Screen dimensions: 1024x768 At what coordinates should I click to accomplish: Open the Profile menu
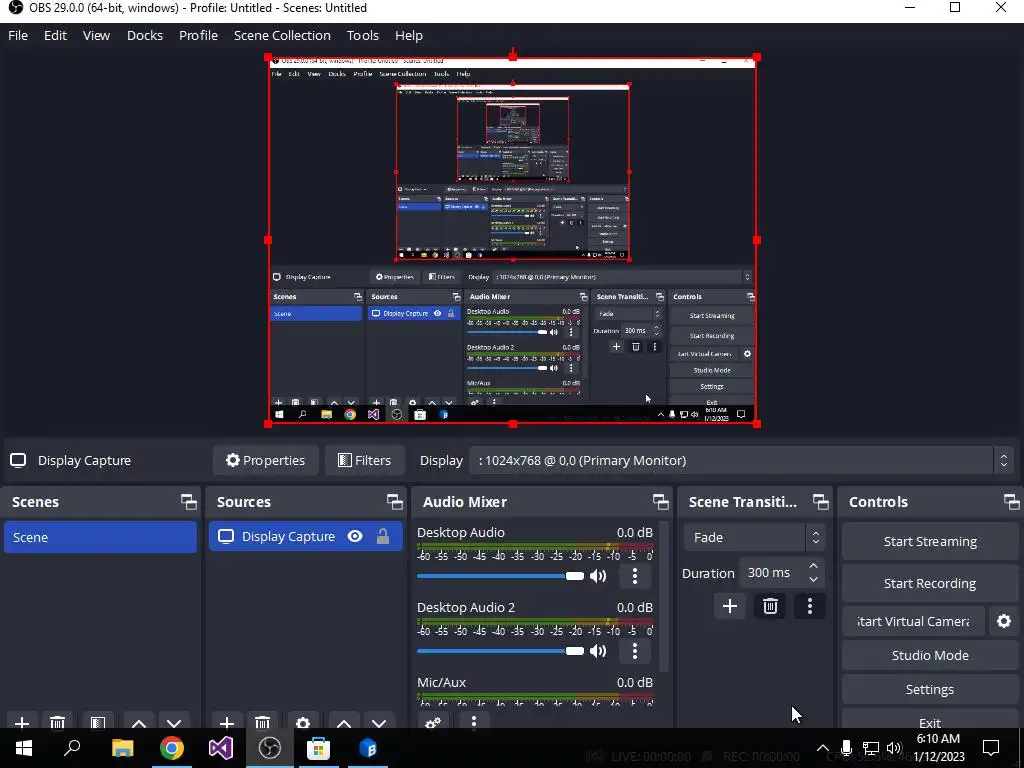[199, 35]
